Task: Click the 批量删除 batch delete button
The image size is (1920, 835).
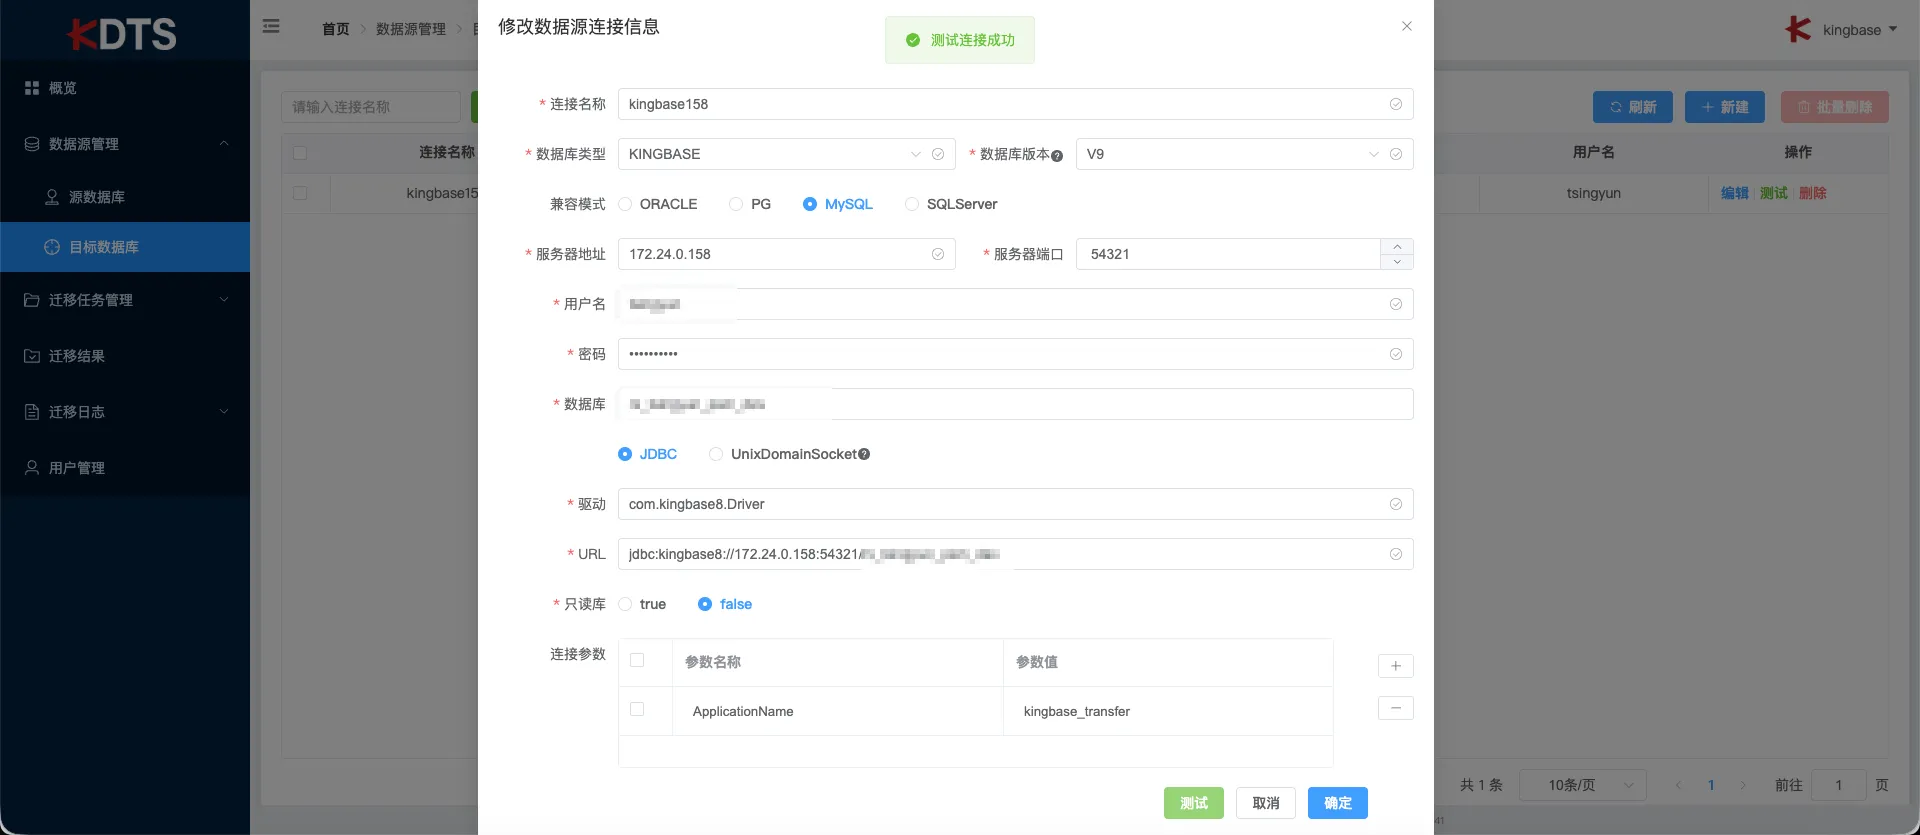Action: point(1834,107)
